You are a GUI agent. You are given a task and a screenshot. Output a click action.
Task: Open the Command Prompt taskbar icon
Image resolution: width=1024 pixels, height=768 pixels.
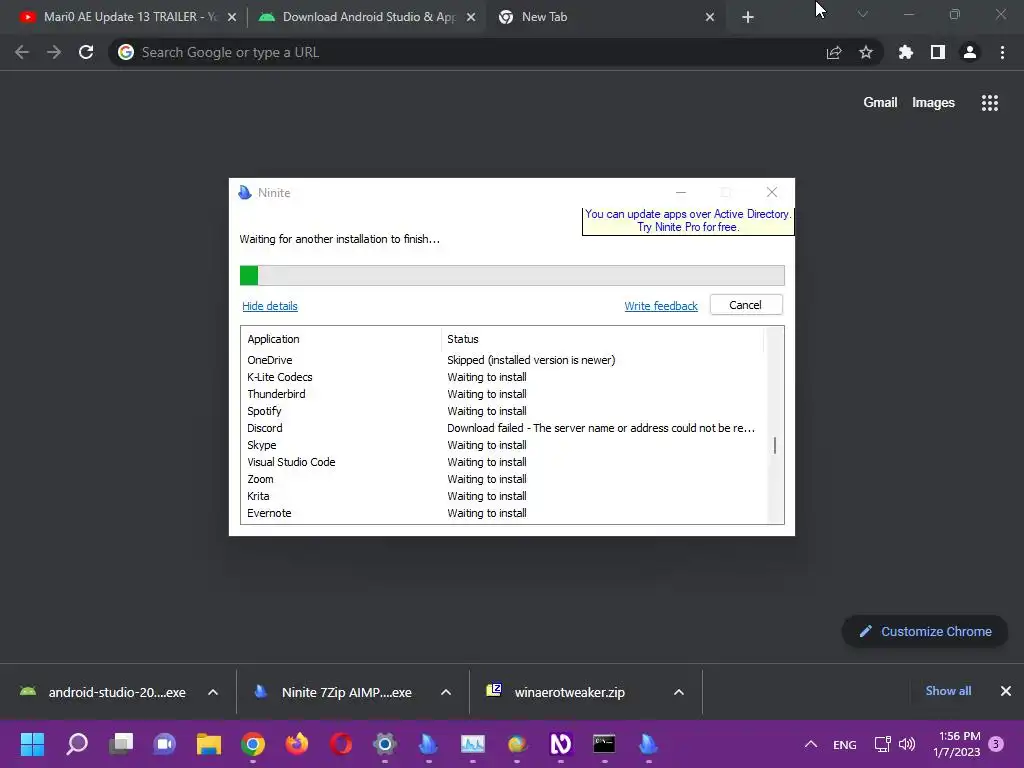604,744
